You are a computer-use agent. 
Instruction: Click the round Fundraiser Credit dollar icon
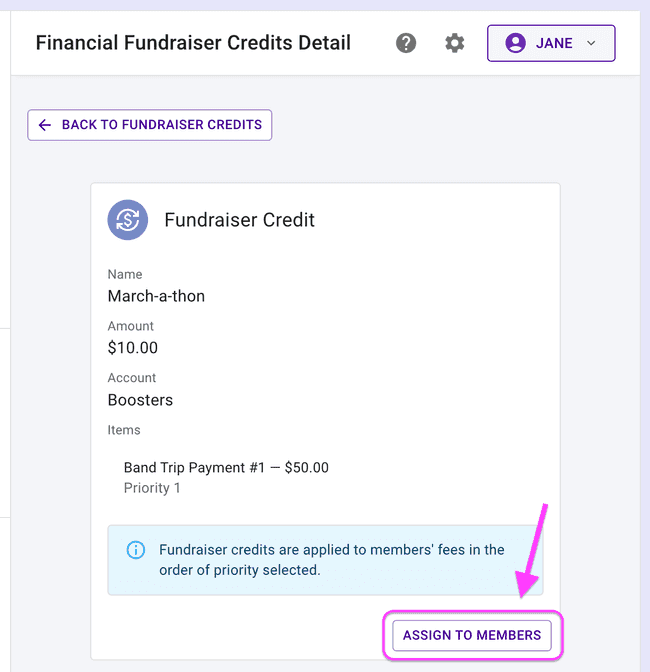coord(128,220)
